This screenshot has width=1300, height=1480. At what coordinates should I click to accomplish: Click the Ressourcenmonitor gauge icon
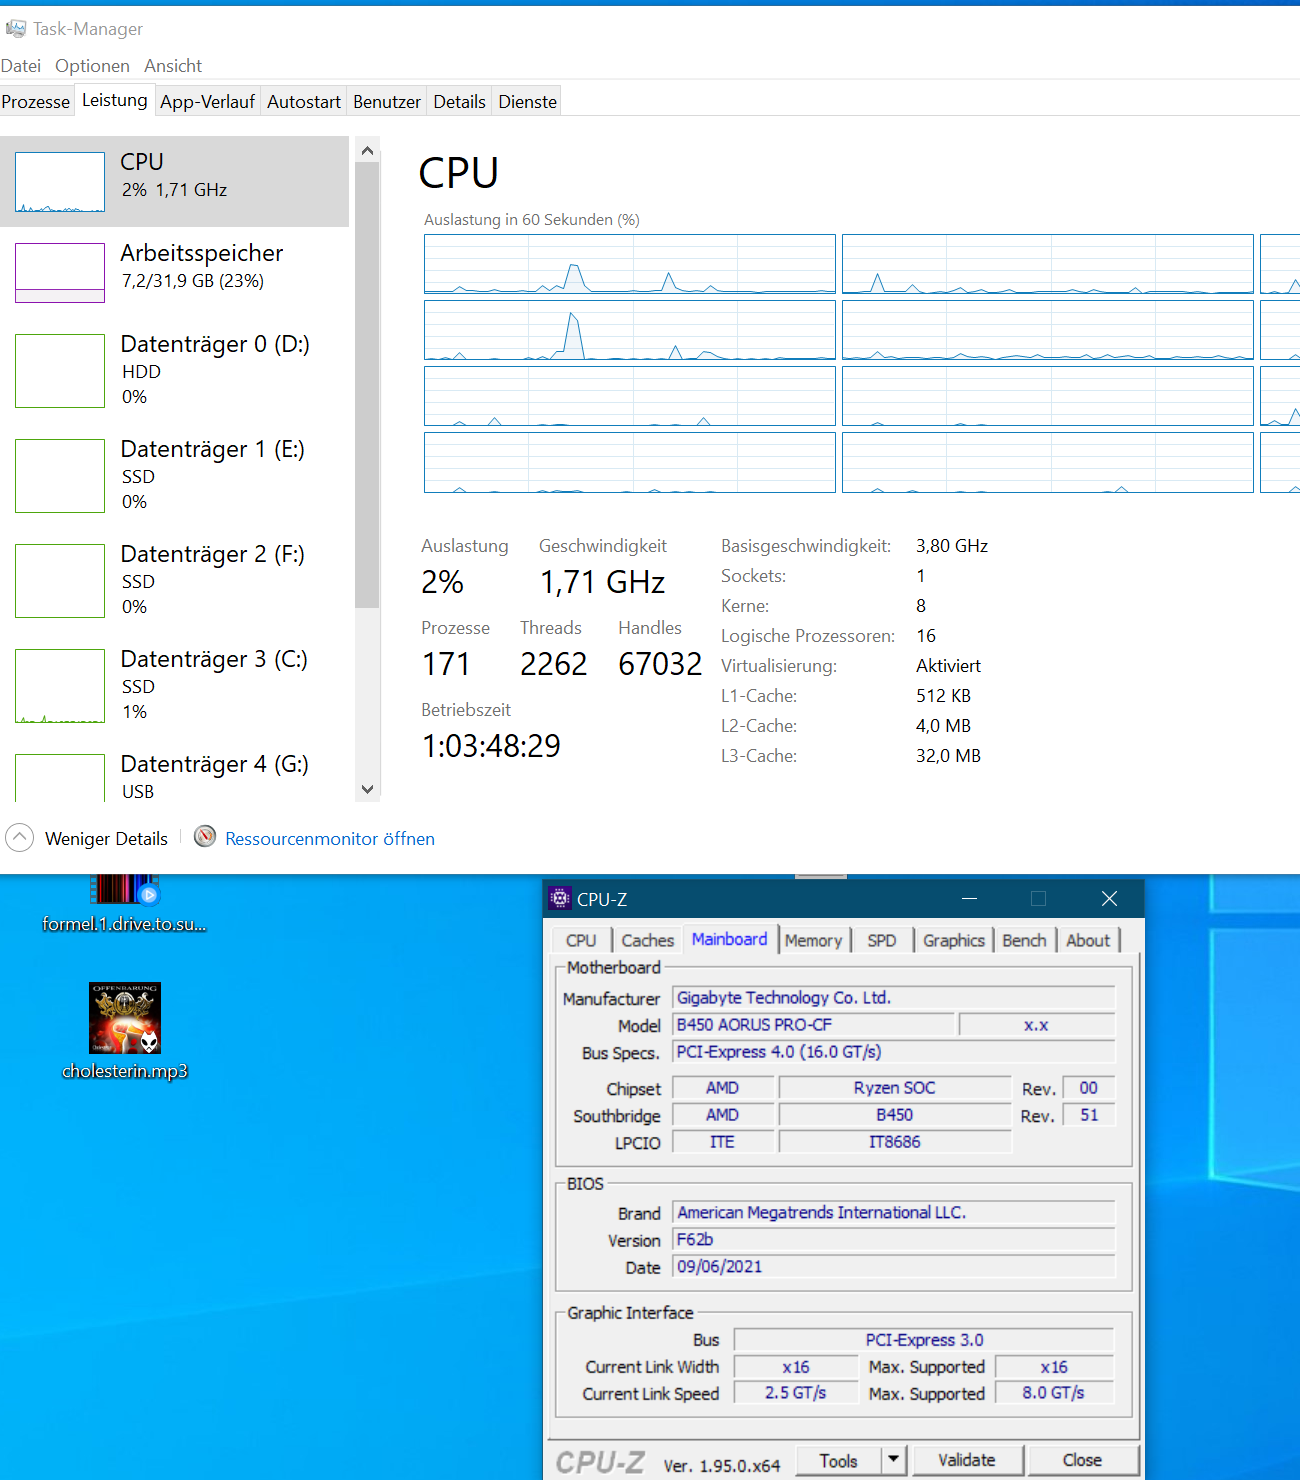tap(205, 837)
